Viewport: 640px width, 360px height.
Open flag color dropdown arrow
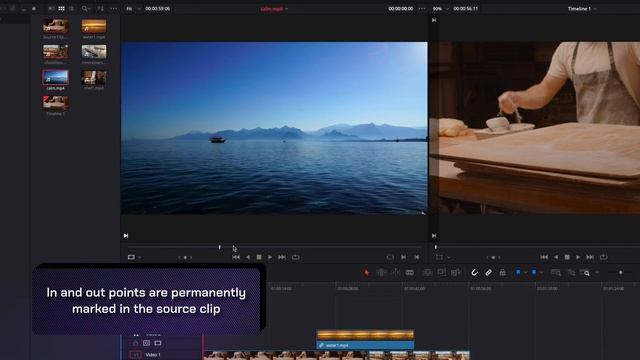click(525, 273)
